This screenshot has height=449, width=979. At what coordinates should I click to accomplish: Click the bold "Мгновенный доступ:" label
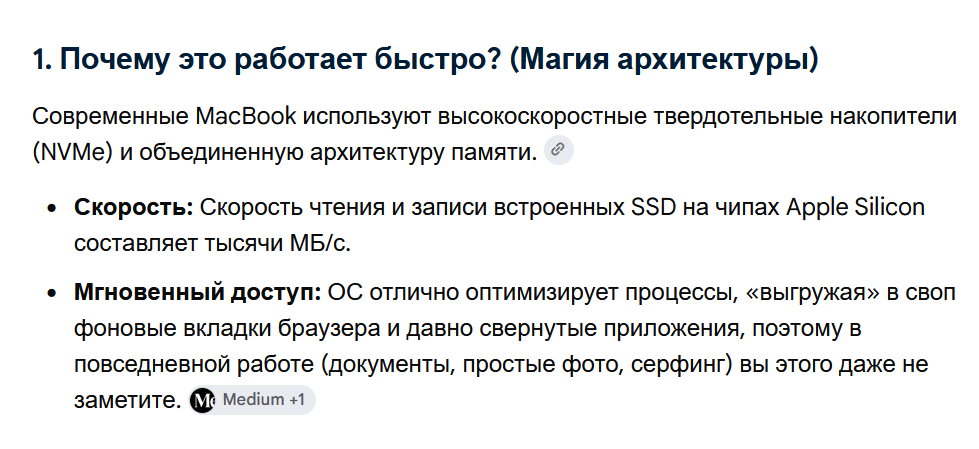coord(197,292)
